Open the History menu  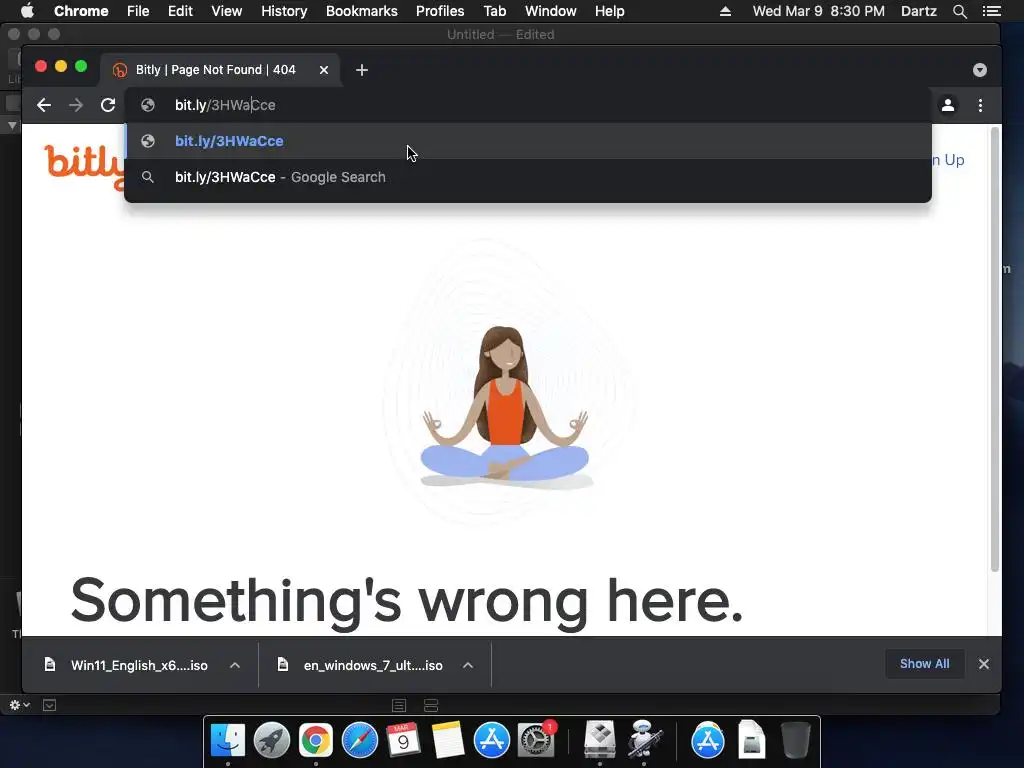(x=284, y=11)
